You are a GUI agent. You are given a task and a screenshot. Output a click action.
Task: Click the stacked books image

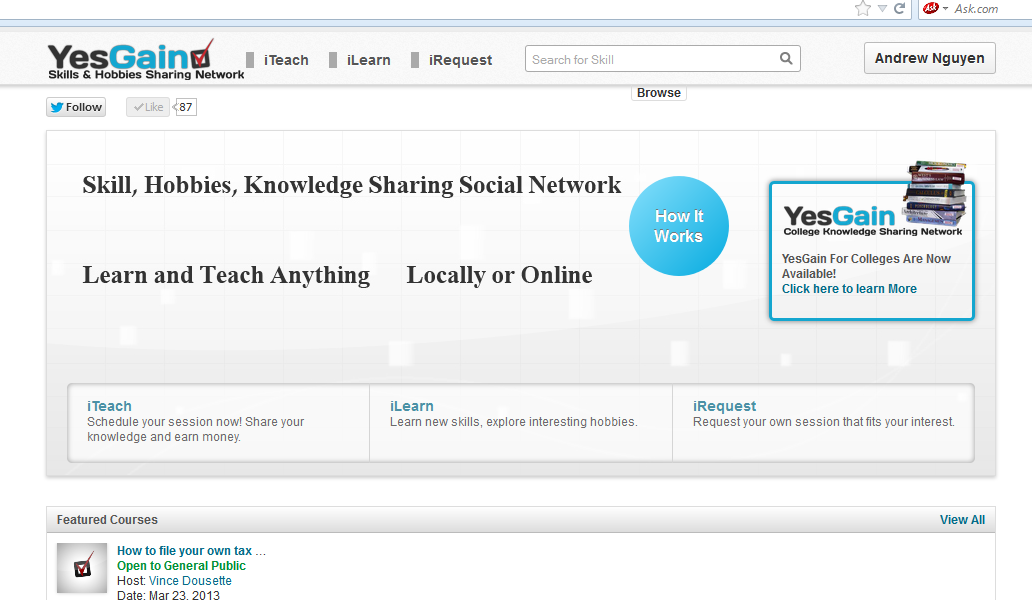point(935,192)
